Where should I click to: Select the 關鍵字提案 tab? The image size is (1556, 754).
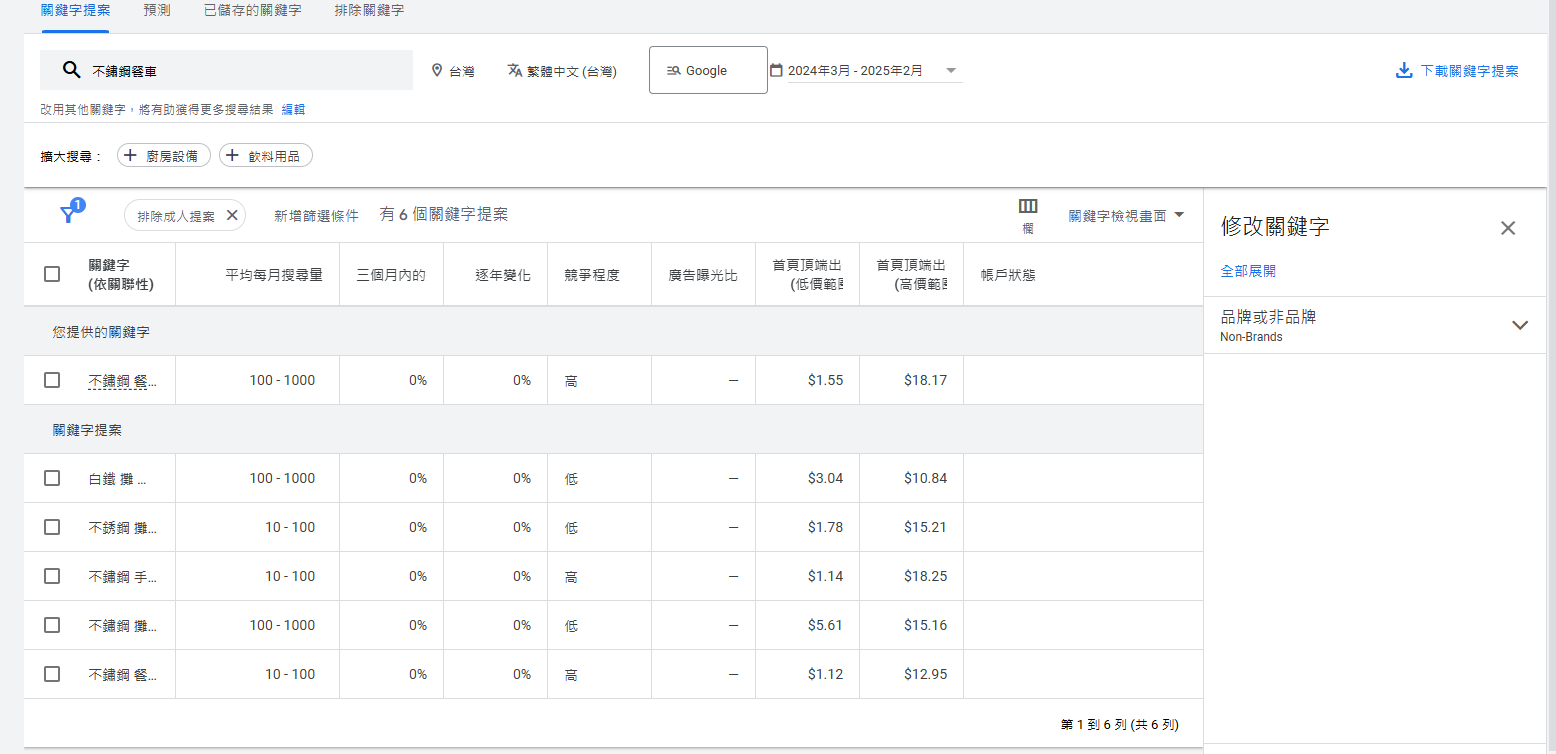(x=75, y=10)
